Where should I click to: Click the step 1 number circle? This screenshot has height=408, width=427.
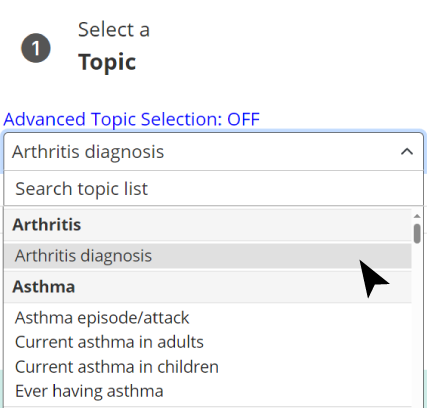tap(36, 48)
